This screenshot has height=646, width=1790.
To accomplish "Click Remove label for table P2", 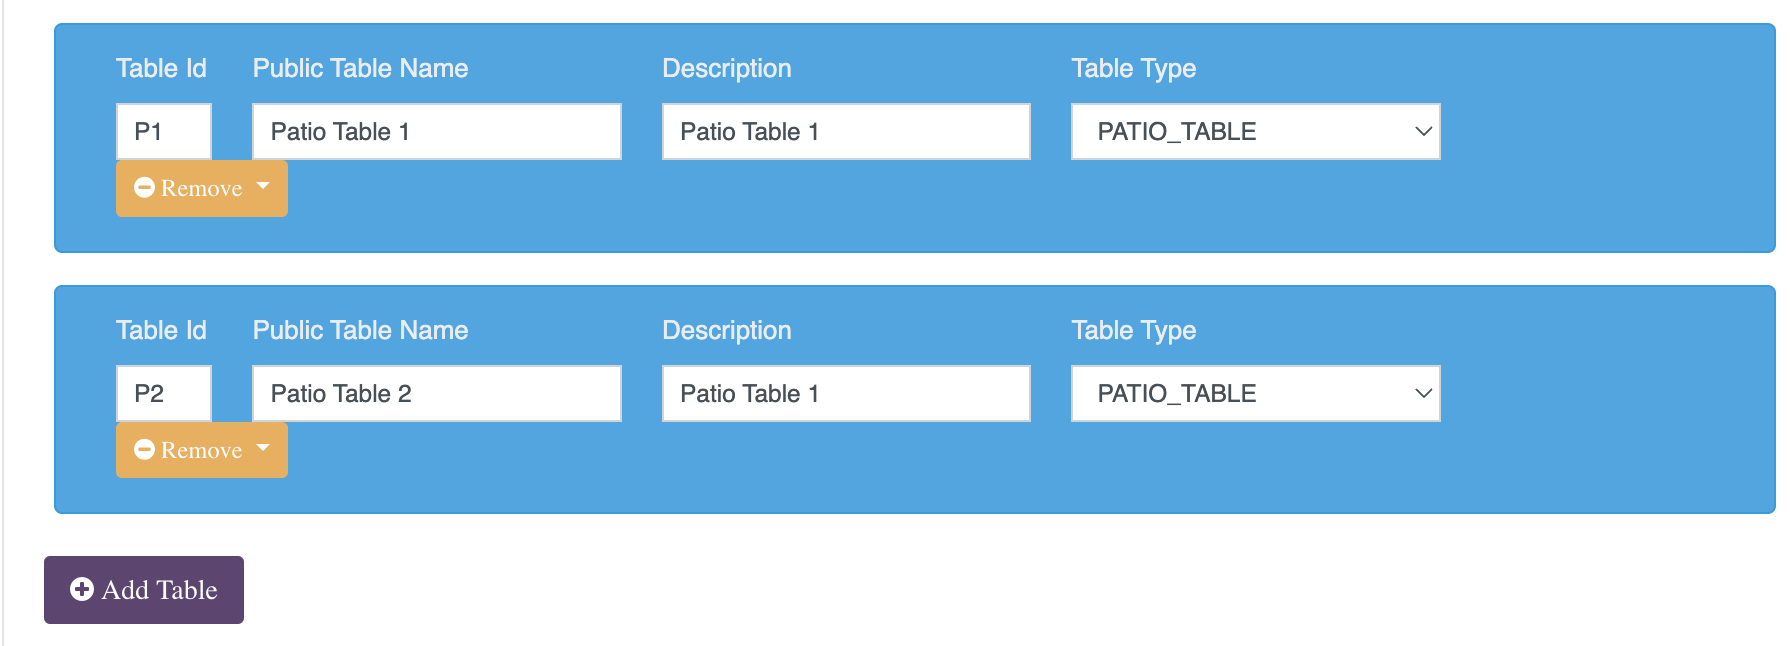I will [x=201, y=450].
